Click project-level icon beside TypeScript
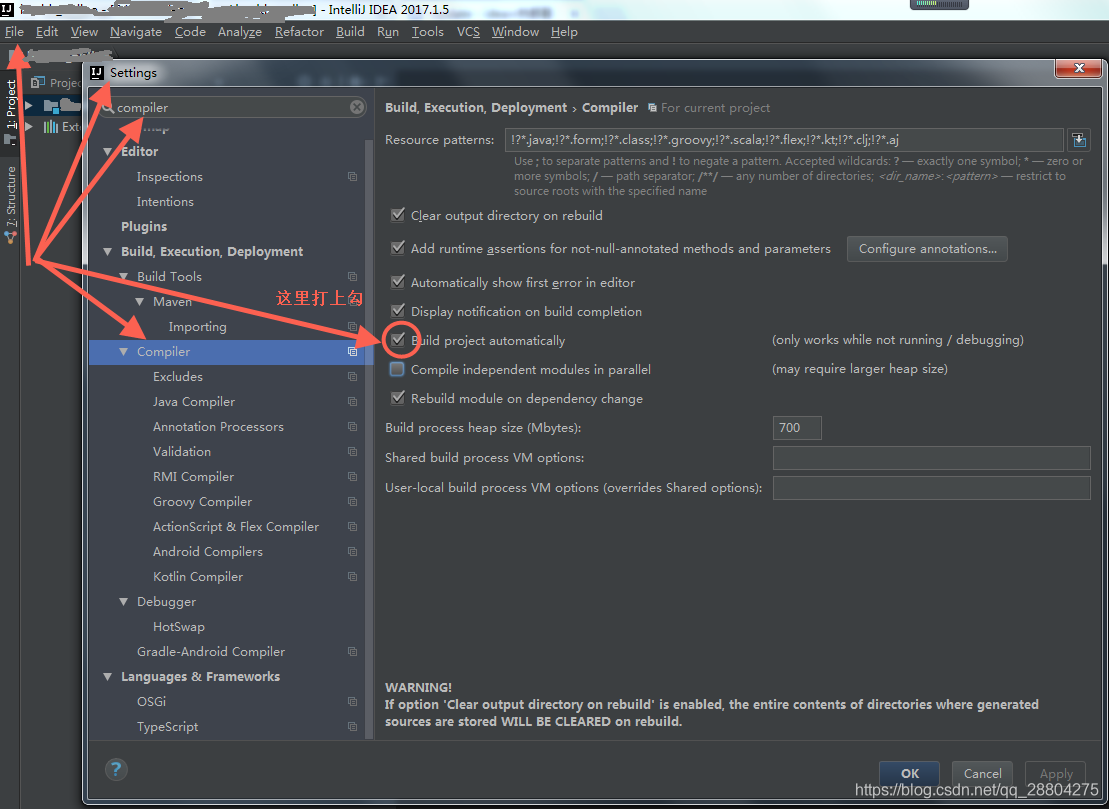 coord(352,726)
